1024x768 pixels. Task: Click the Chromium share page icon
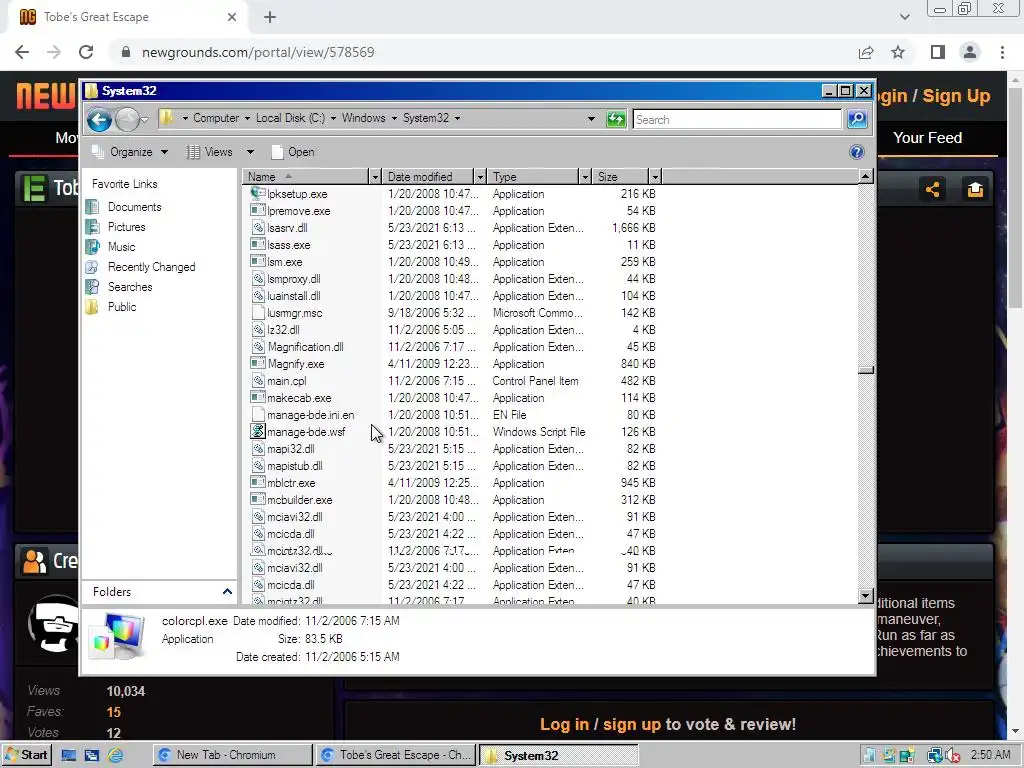(x=866, y=52)
